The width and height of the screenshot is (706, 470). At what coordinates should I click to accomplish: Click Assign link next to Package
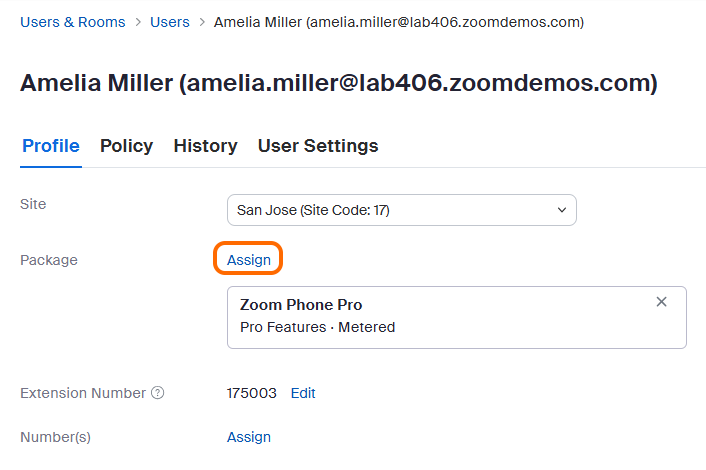(249, 260)
